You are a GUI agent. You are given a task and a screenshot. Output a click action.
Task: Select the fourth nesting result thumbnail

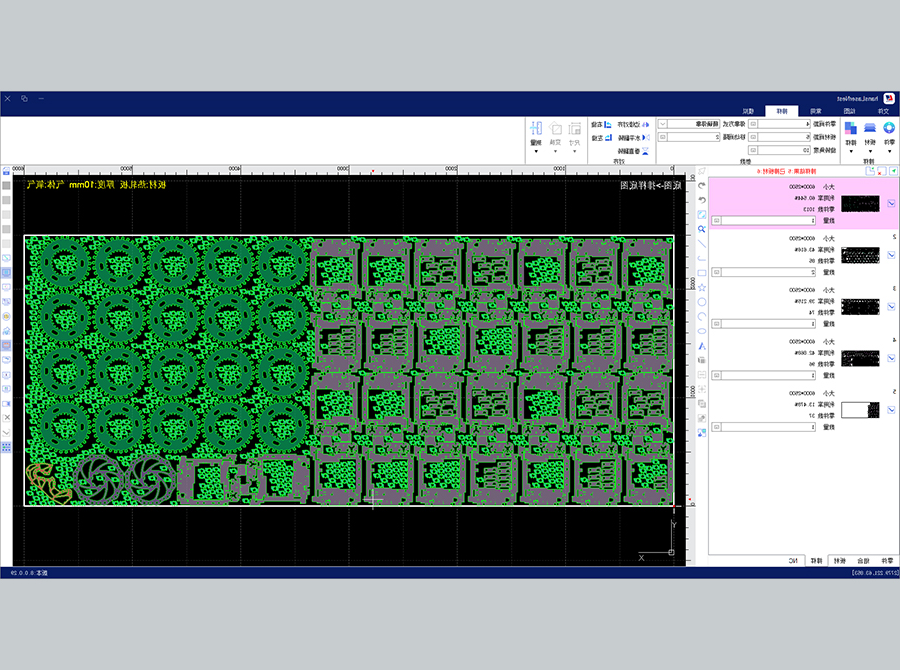(860, 358)
